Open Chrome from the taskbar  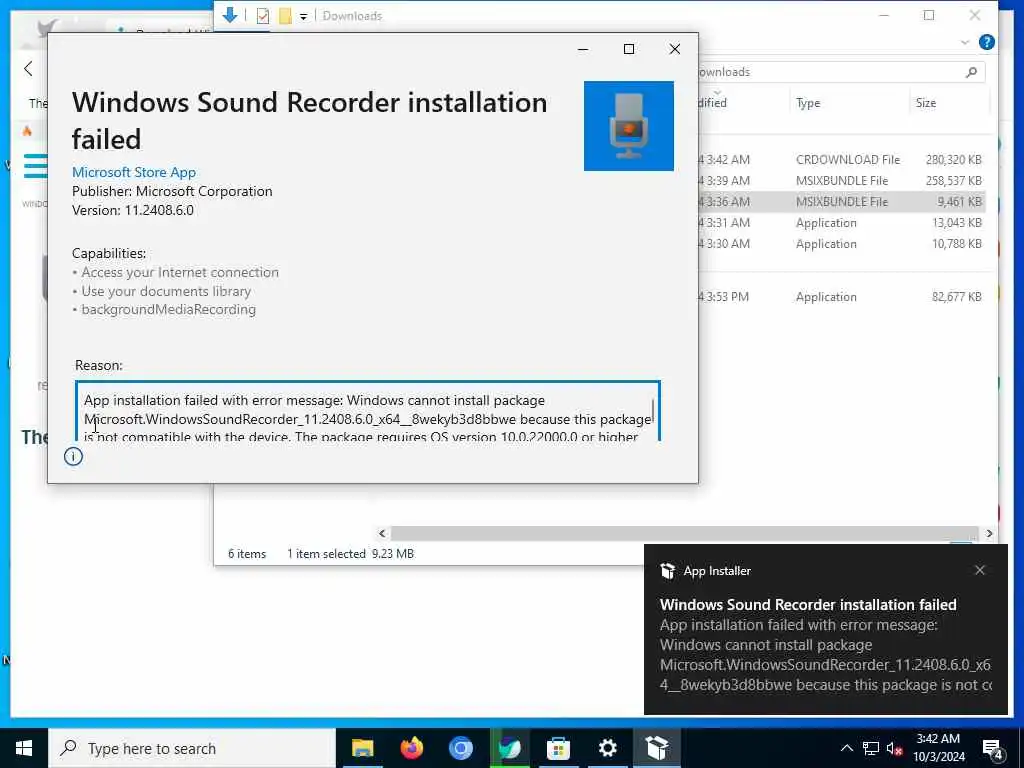(x=460, y=748)
